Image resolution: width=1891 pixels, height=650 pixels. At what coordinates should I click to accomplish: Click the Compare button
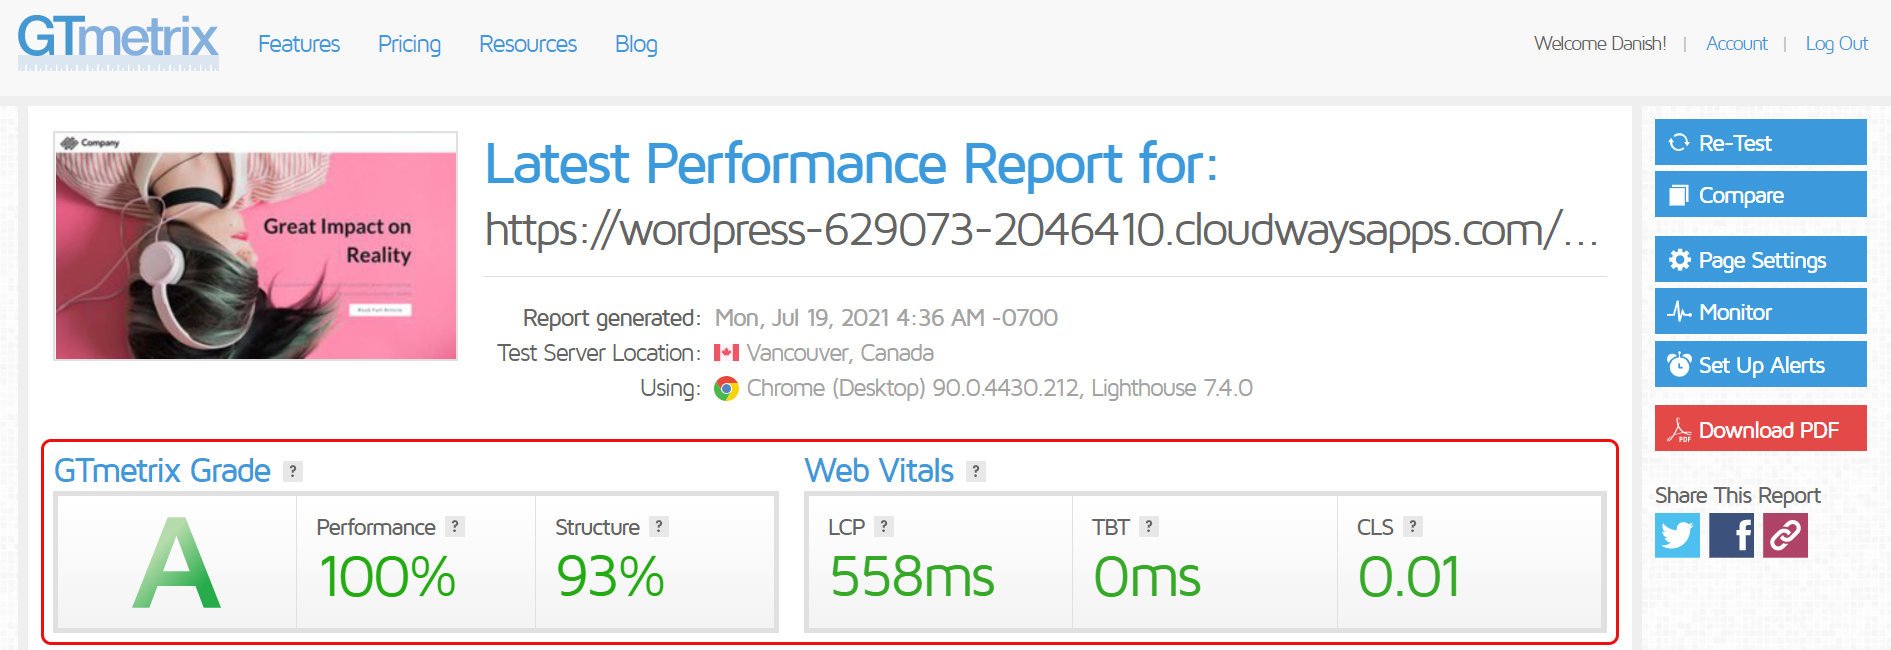[x=1760, y=195]
